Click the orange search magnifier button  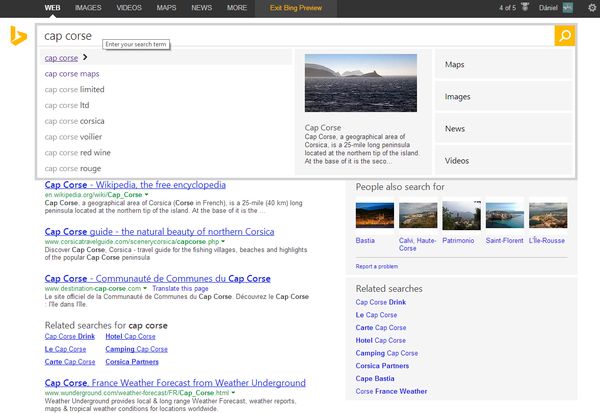click(564, 36)
